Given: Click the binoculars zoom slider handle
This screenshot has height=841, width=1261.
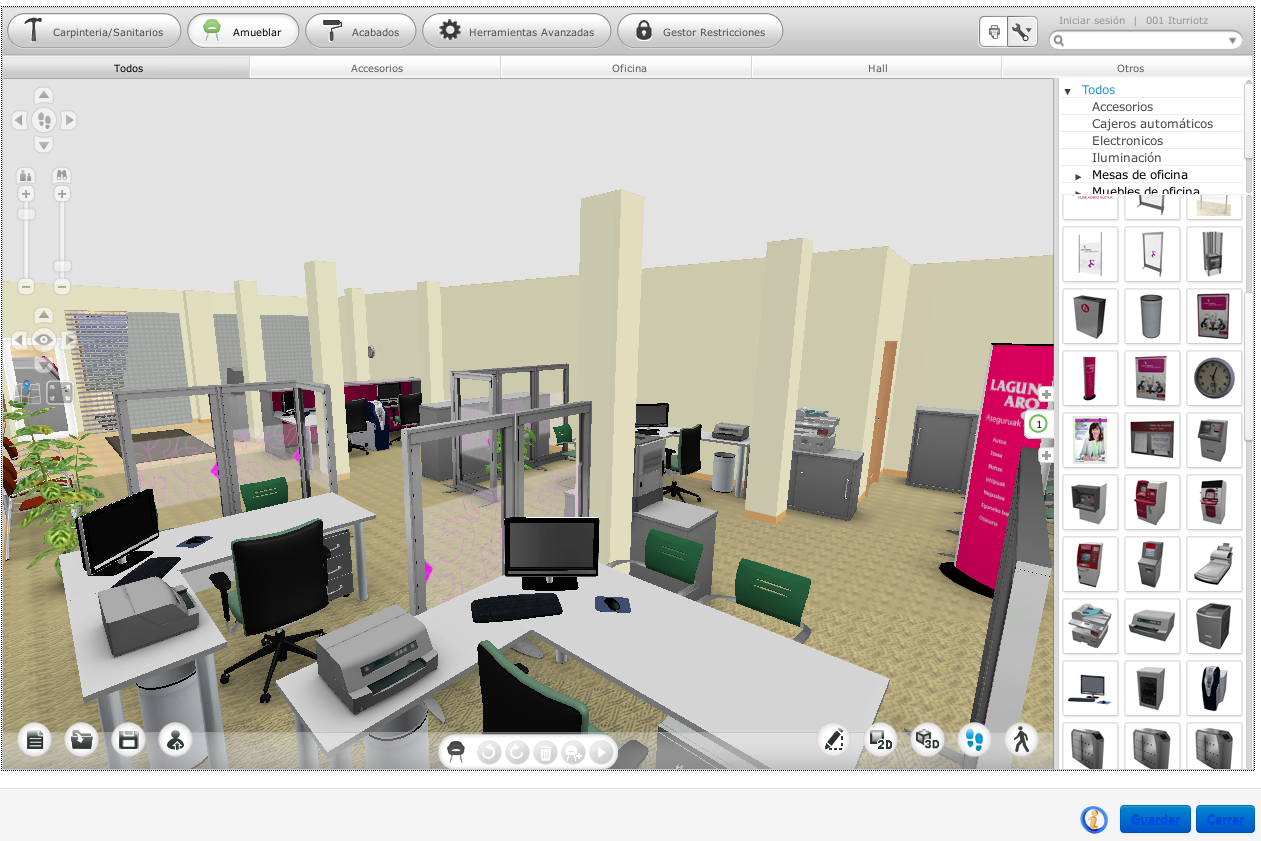Looking at the screenshot, I should 62,267.
